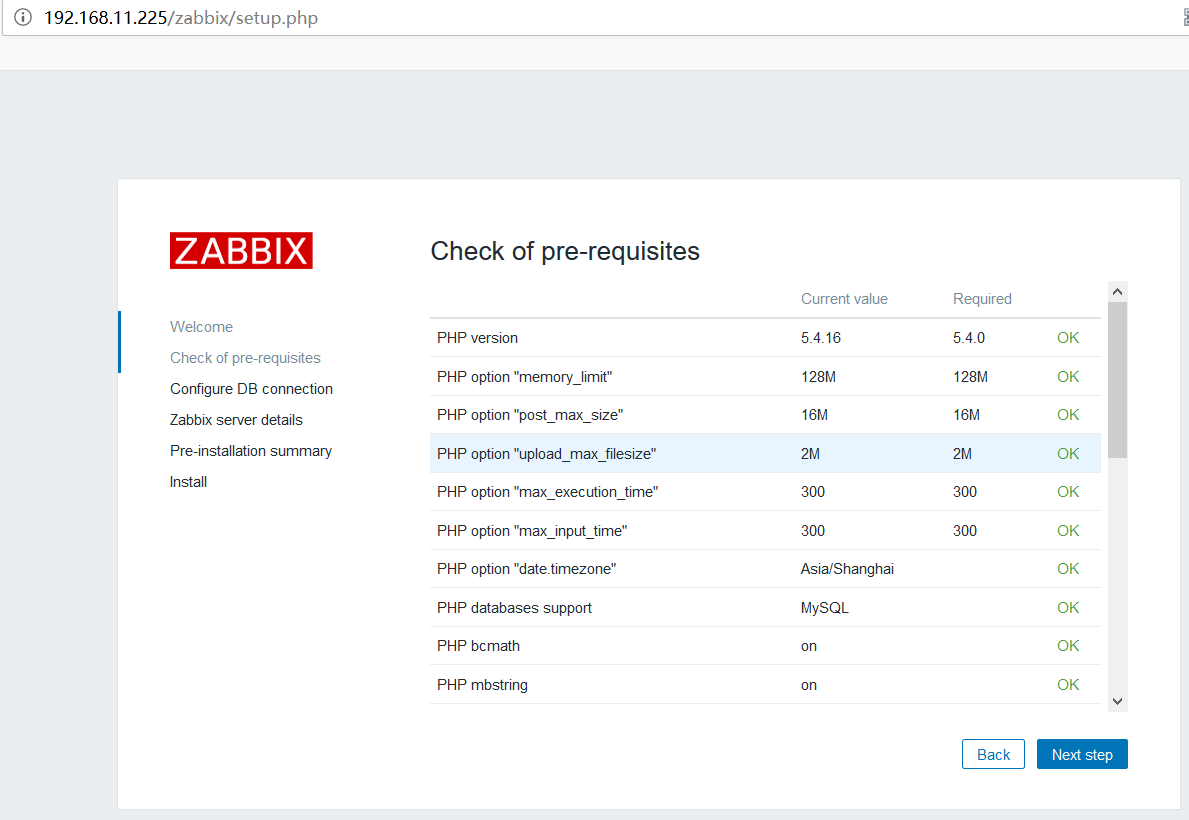Click the date.timezone row
Viewport: 1189px width, 820px height.
click(765, 569)
